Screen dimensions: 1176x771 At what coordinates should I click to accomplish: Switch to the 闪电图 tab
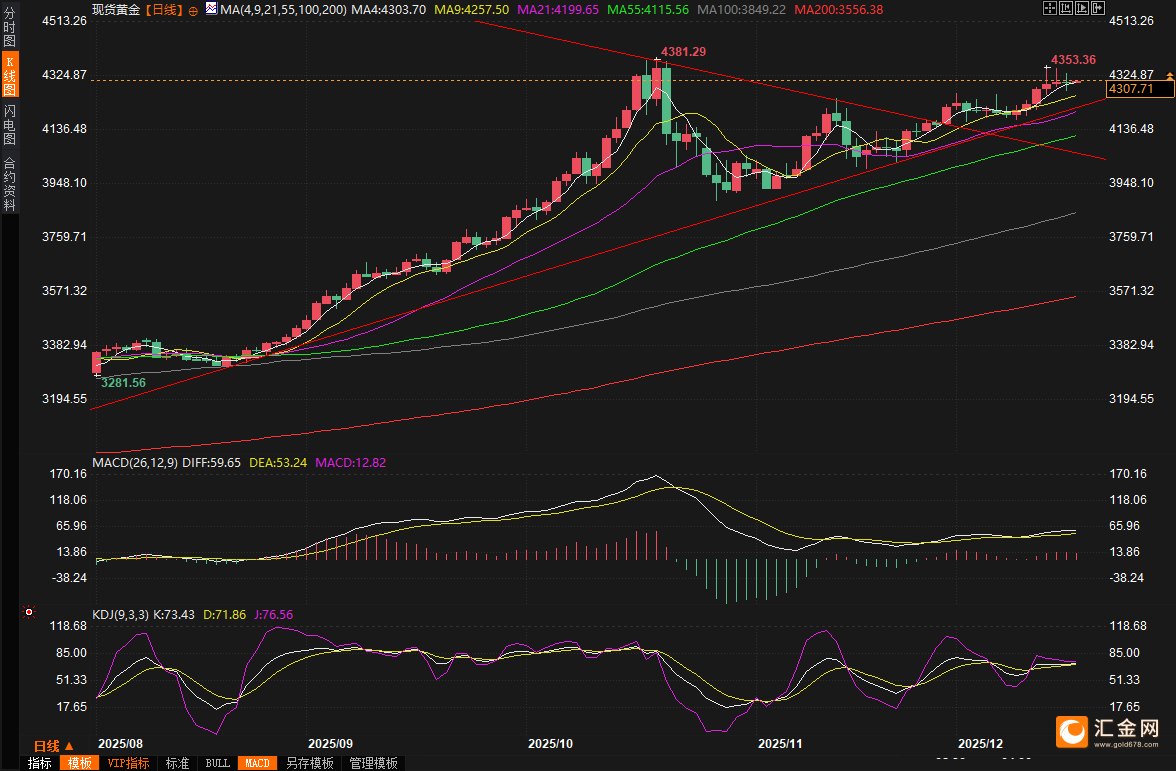point(10,125)
